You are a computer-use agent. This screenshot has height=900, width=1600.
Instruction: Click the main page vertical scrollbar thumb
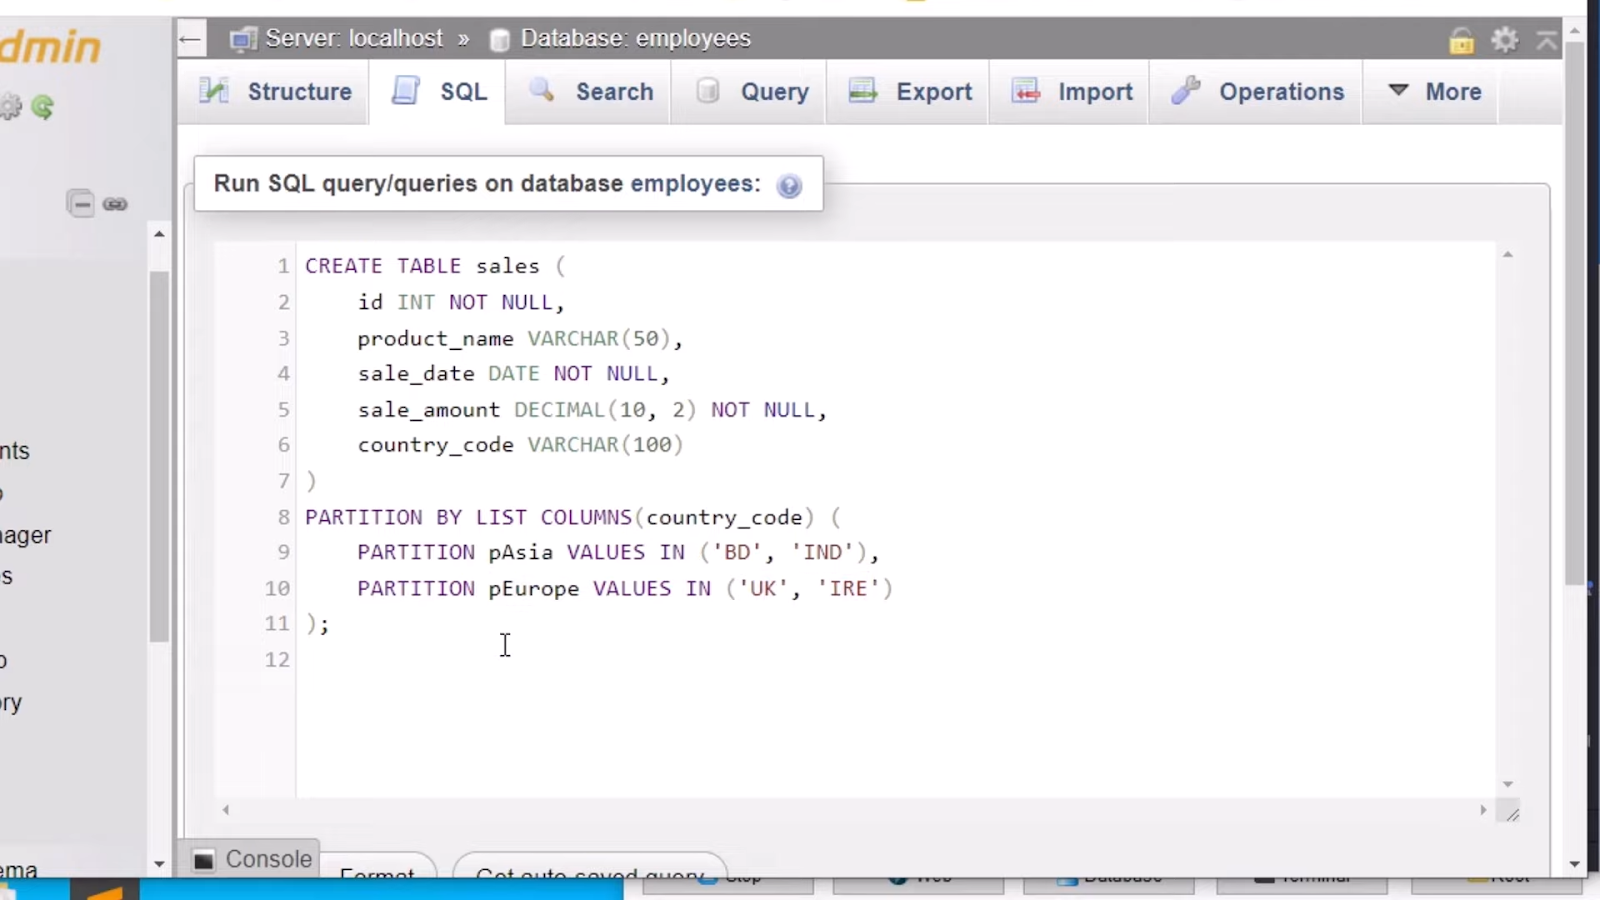coord(1575,314)
